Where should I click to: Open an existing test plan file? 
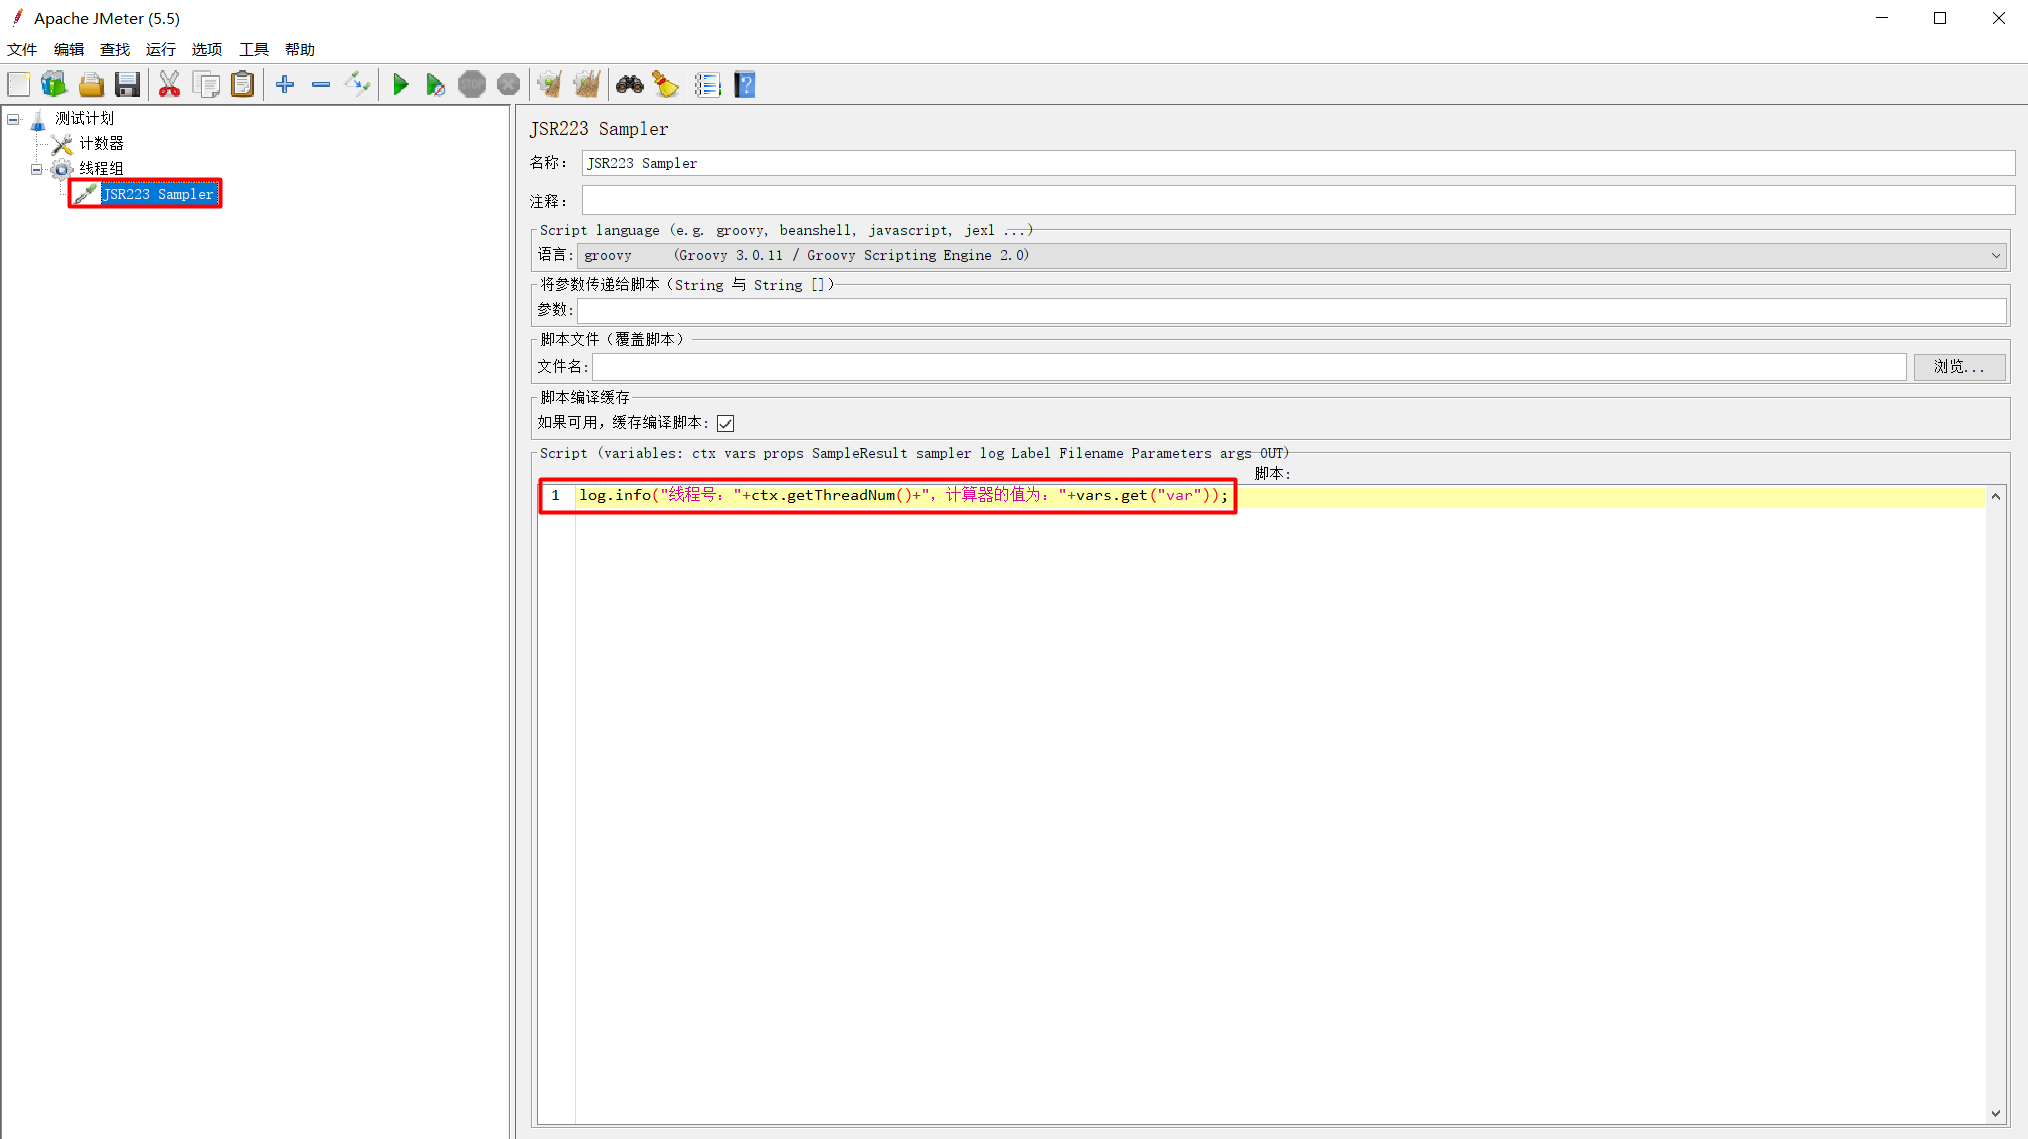tap(91, 84)
